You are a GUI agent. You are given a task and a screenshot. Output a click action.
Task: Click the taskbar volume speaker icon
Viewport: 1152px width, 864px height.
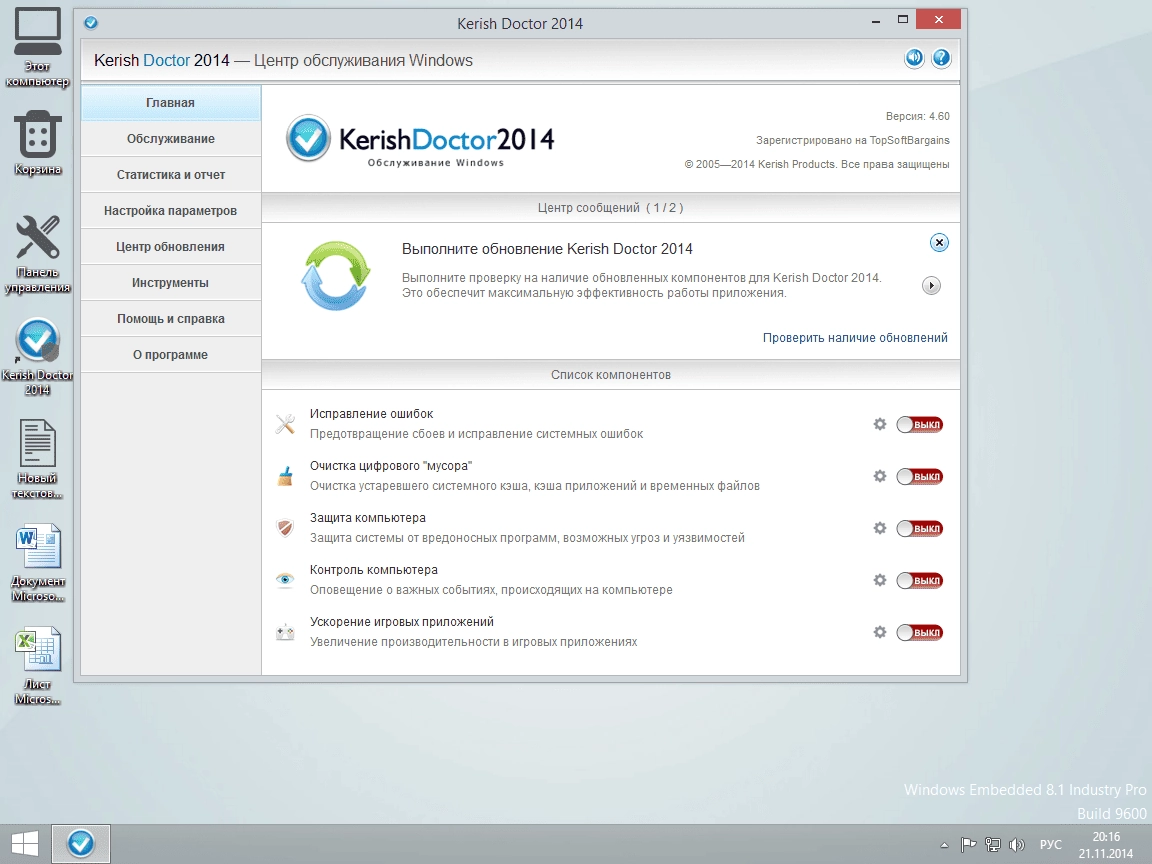point(1017,845)
